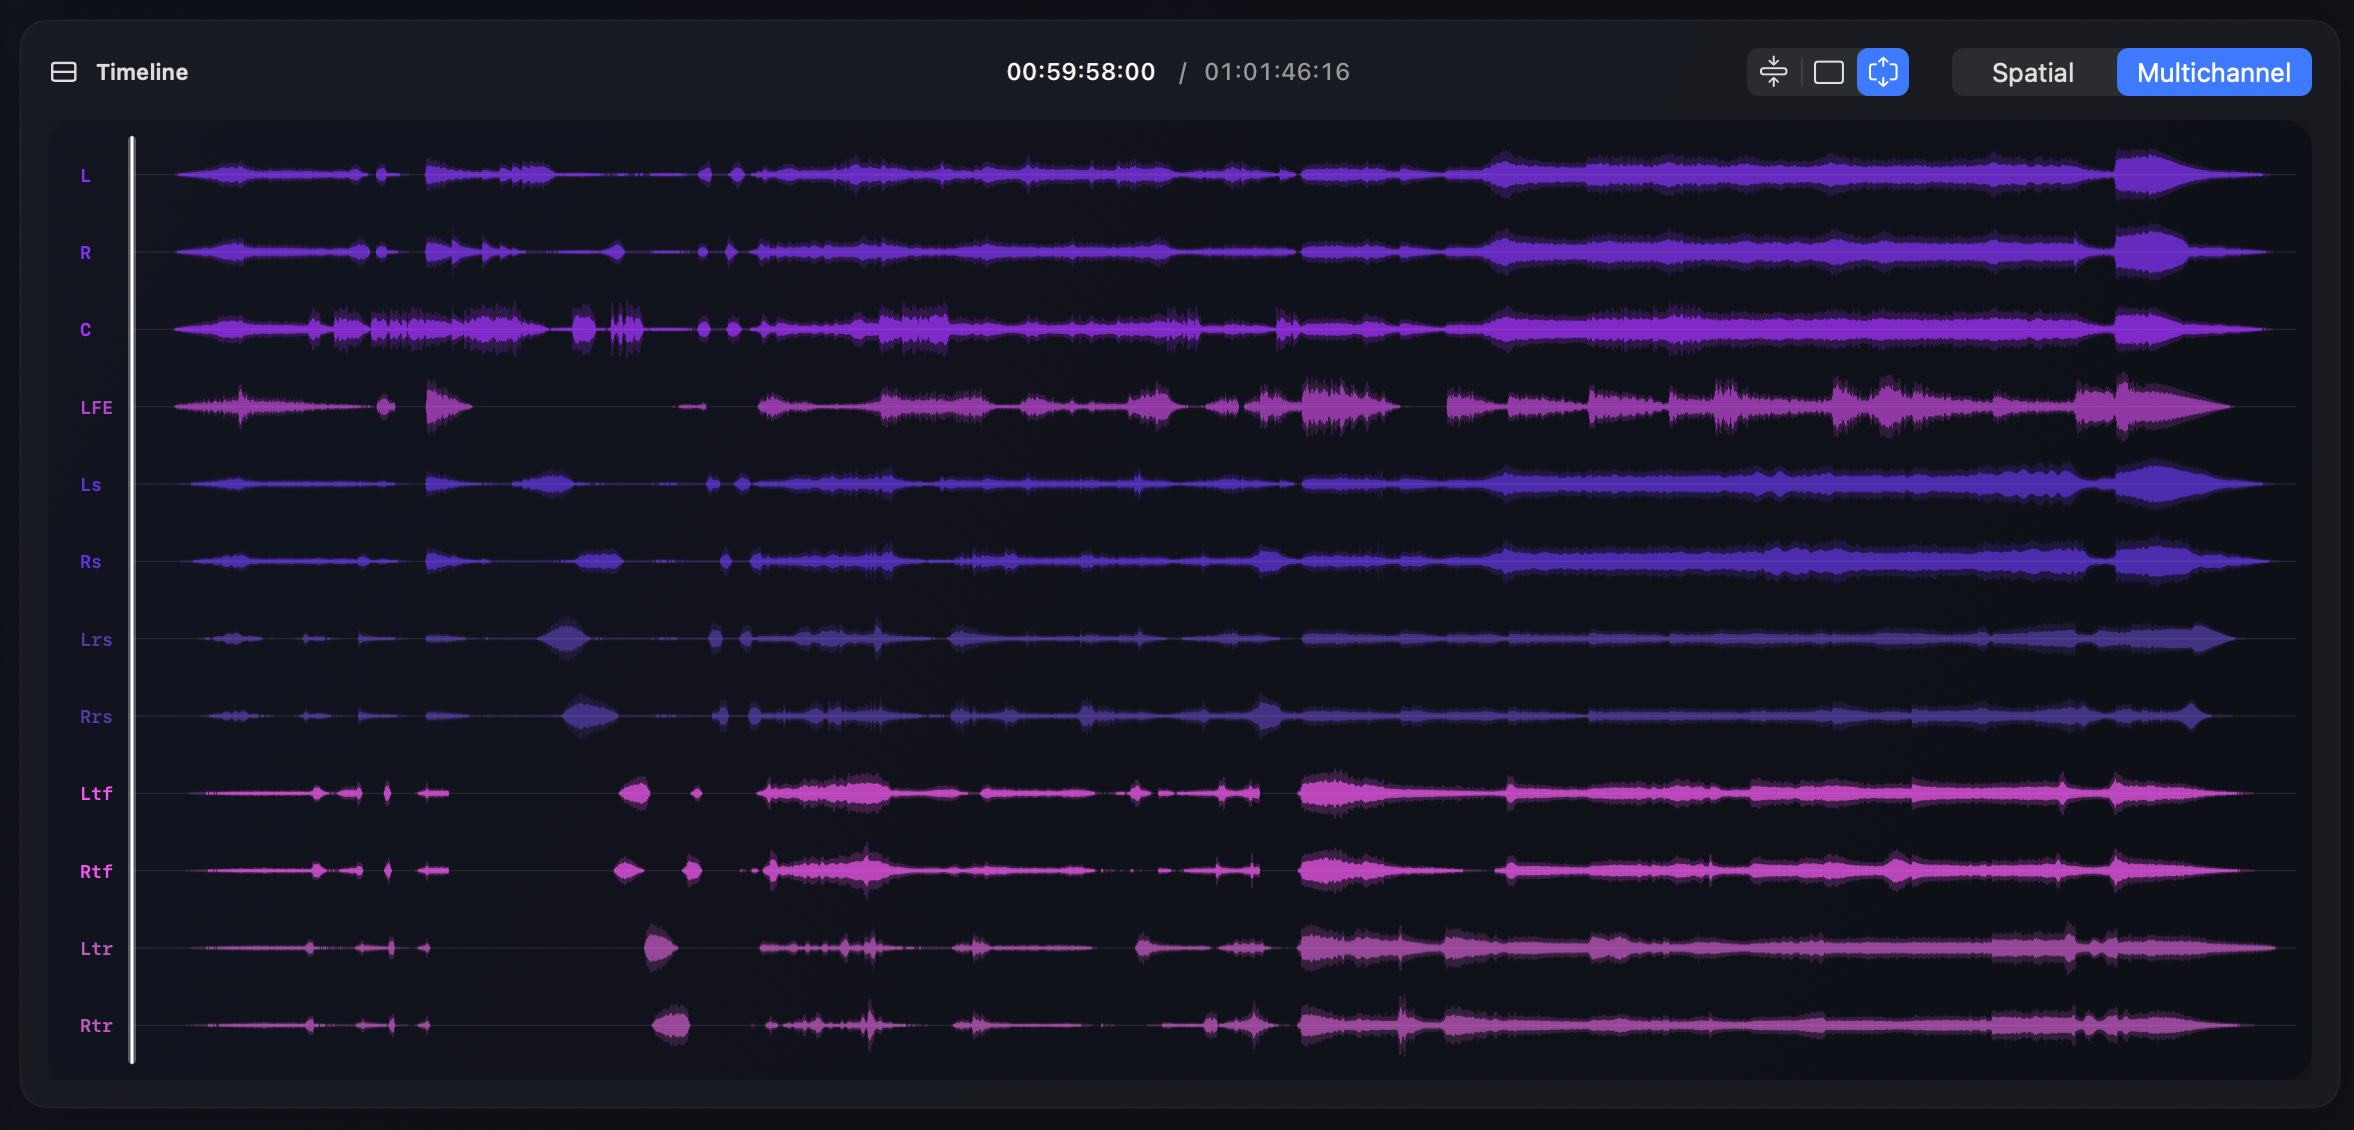This screenshot has height=1130, width=2354.
Task: Select the Multichannel view toggle
Action: coord(2213,71)
